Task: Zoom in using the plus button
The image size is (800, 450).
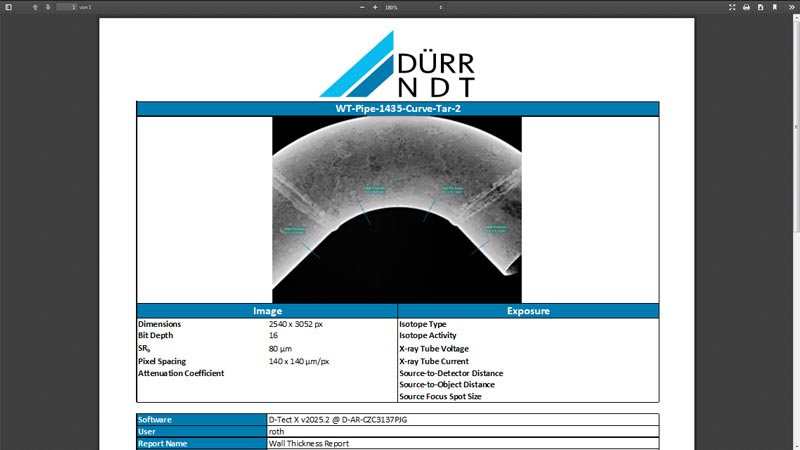Action: click(375, 7)
